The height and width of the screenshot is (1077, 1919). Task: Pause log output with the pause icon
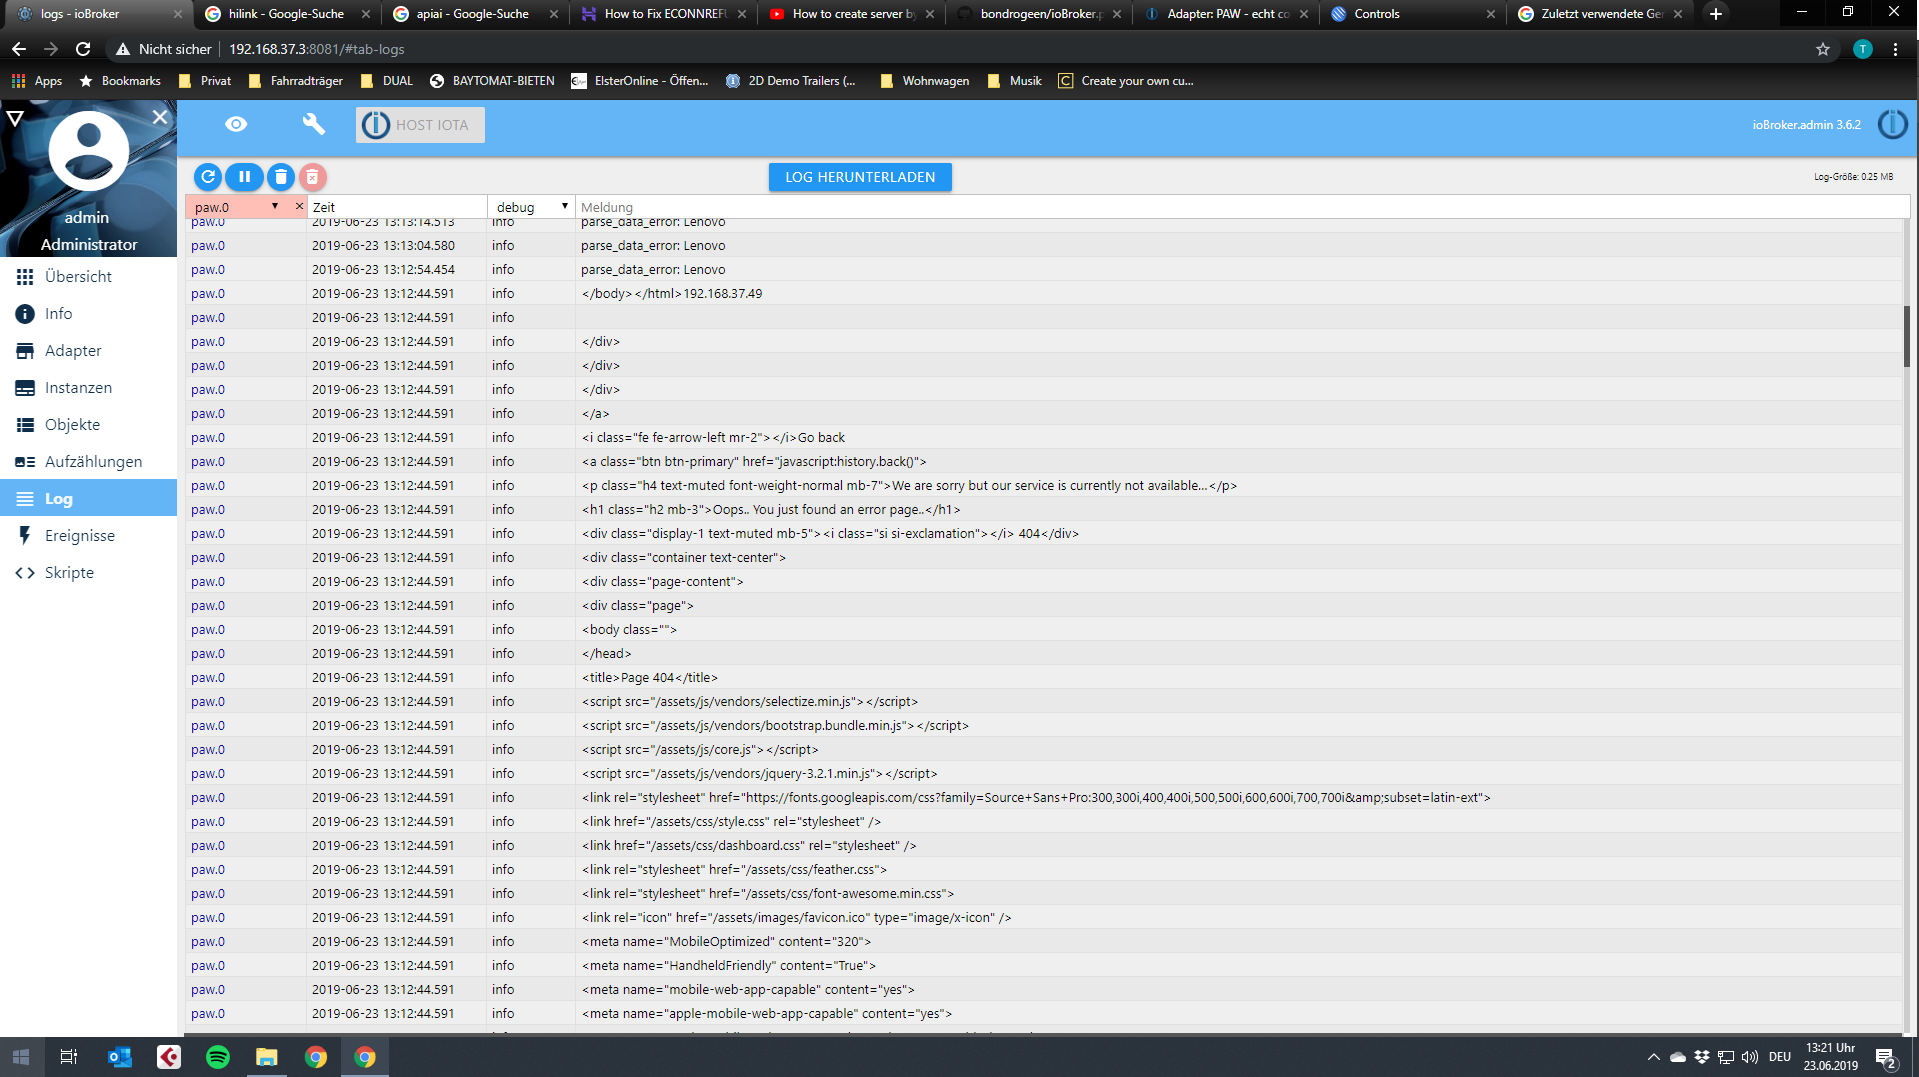tap(244, 177)
